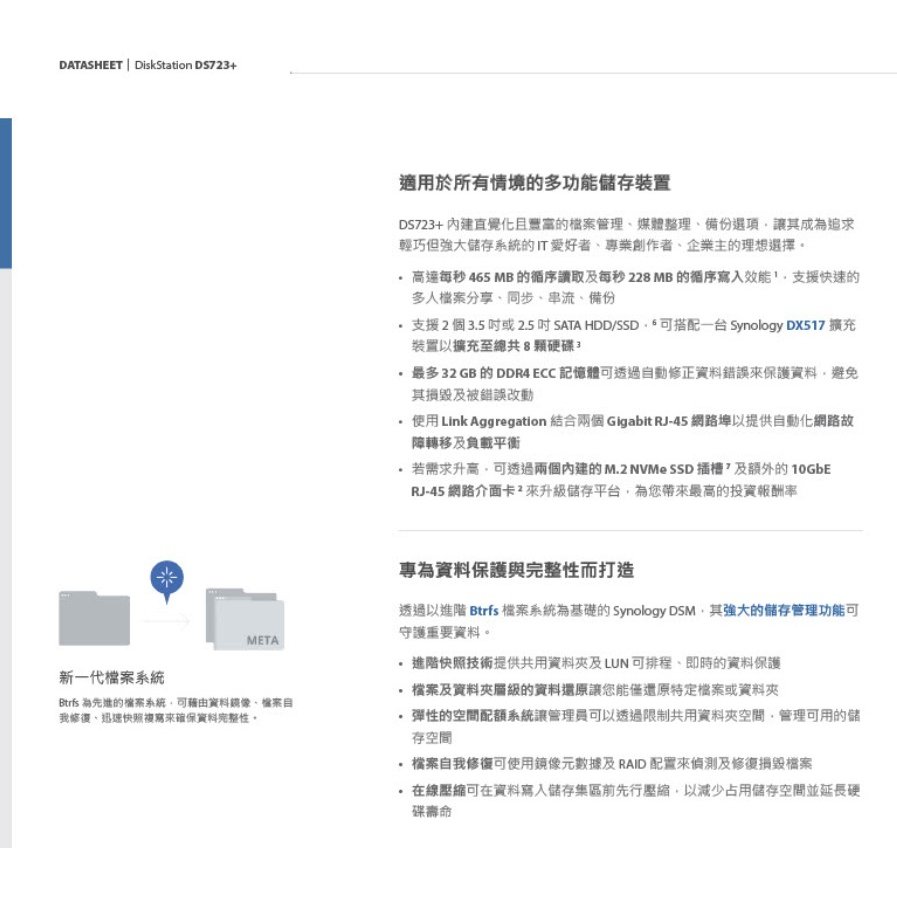897x897 pixels.
Task: Click the bold Link Aggregation text
Action: click(x=494, y=422)
